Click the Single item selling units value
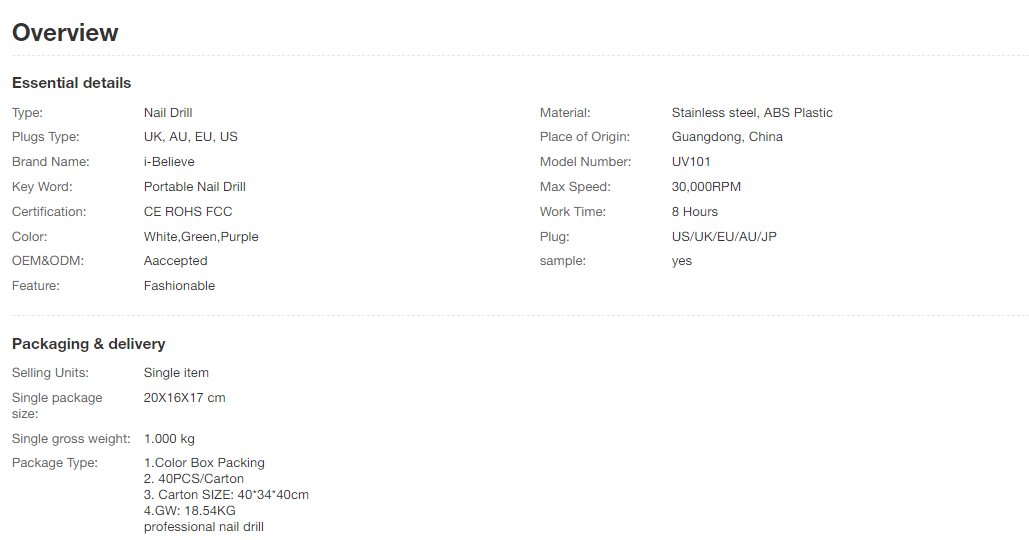1029x540 pixels. pos(177,373)
